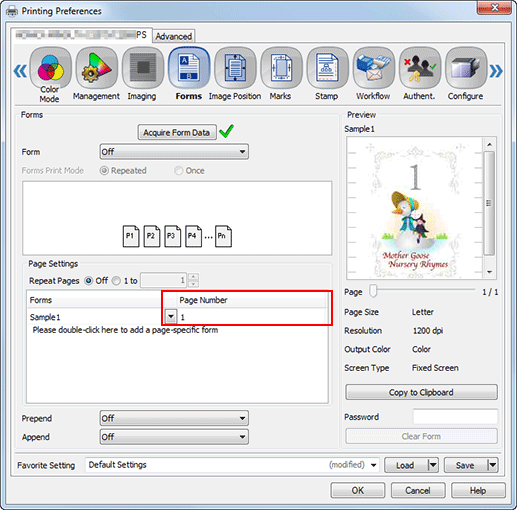Select the Sample1 row in Forms list
Image resolution: width=517 pixels, height=510 pixels.
tap(95, 317)
